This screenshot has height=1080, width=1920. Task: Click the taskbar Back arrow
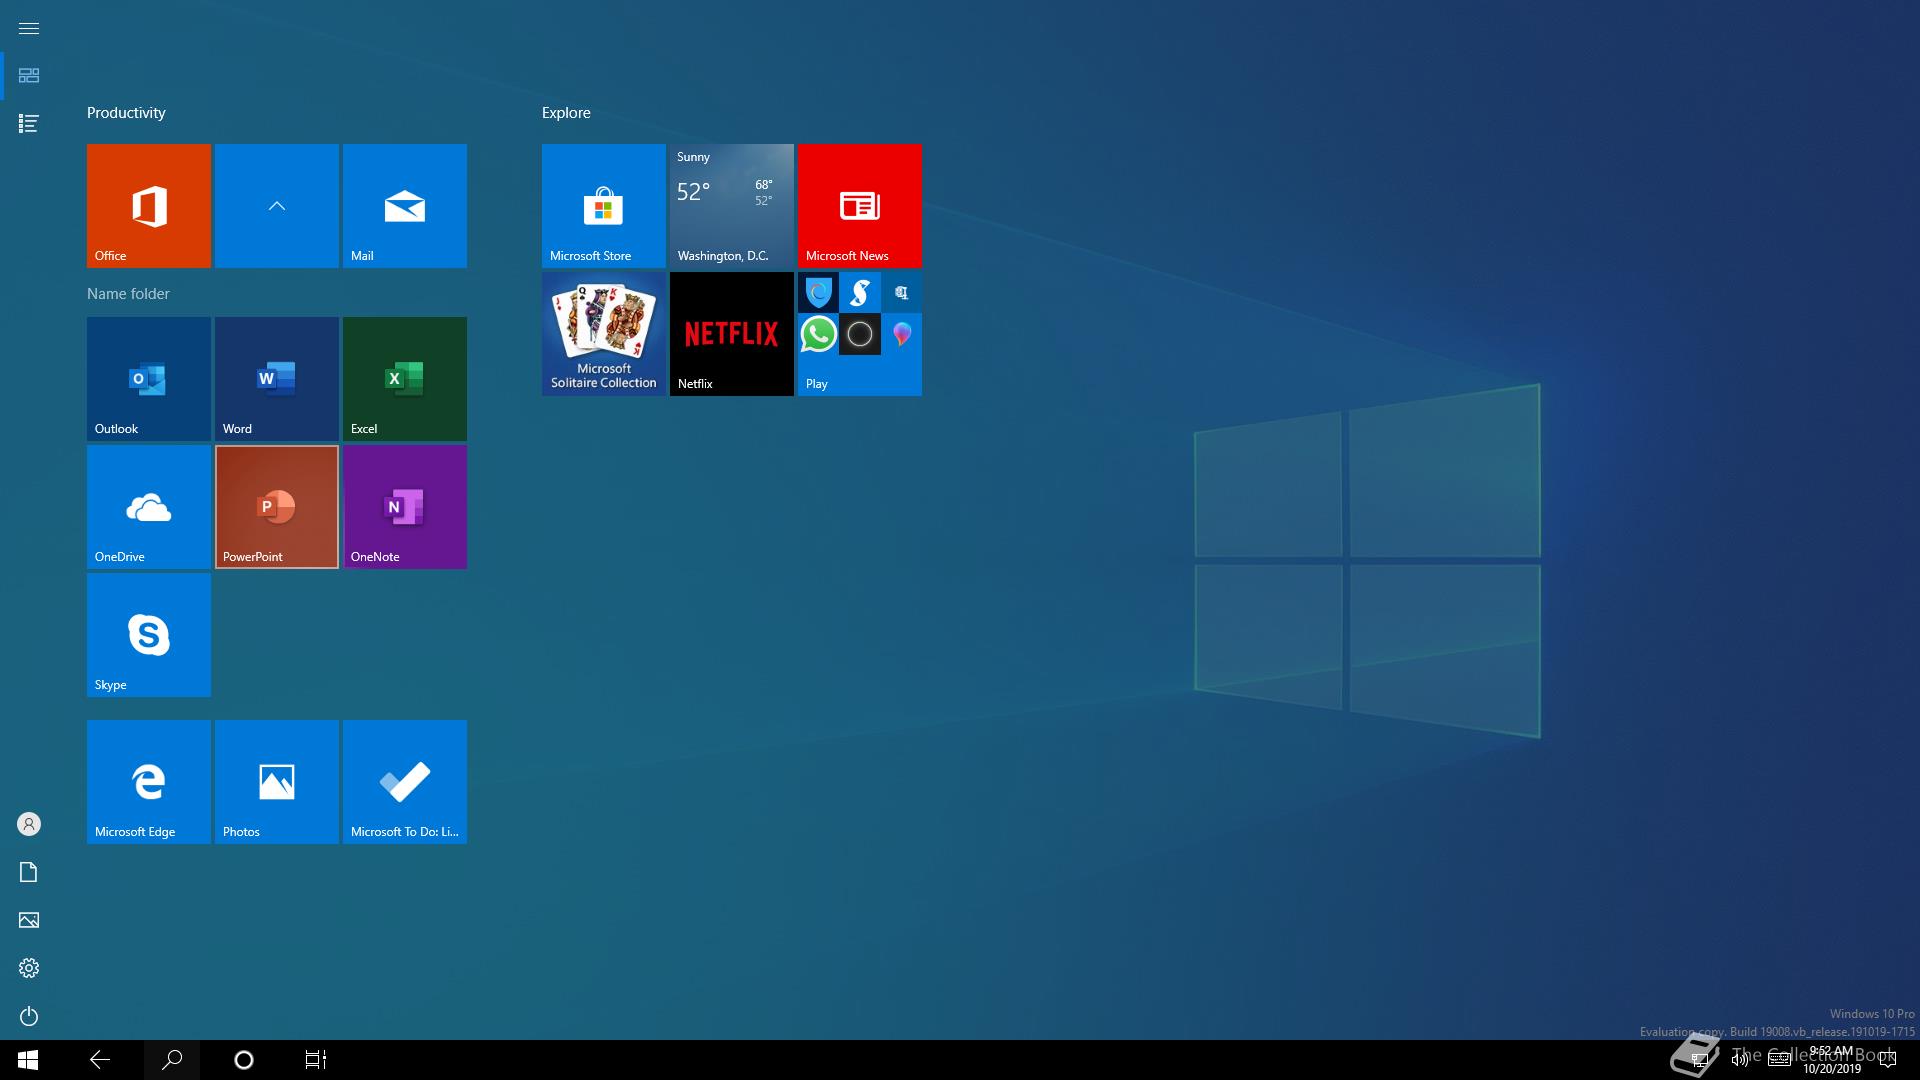100,1060
